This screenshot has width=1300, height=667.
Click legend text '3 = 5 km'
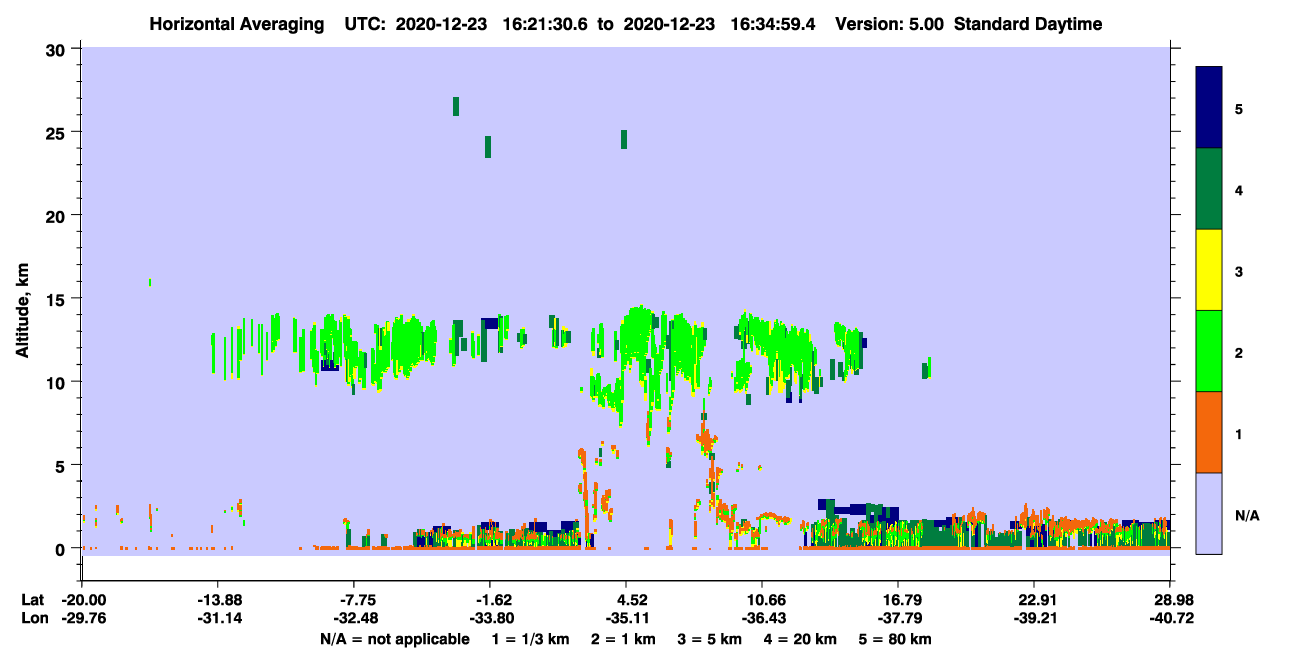(709, 639)
